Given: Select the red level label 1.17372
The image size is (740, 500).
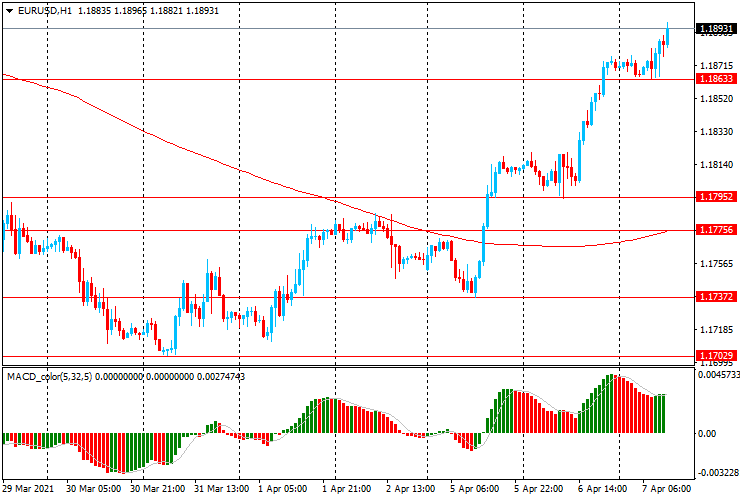Looking at the screenshot, I should 716,297.
